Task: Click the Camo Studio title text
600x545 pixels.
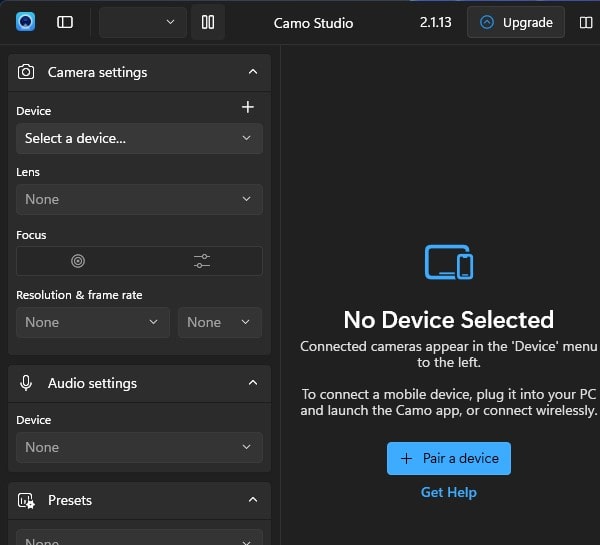Action: point(313,23)
